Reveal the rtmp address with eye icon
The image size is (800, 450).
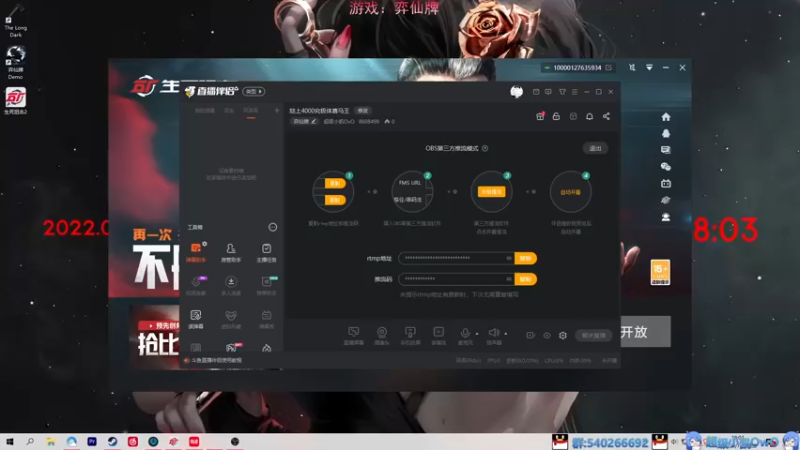click(509, 258)
